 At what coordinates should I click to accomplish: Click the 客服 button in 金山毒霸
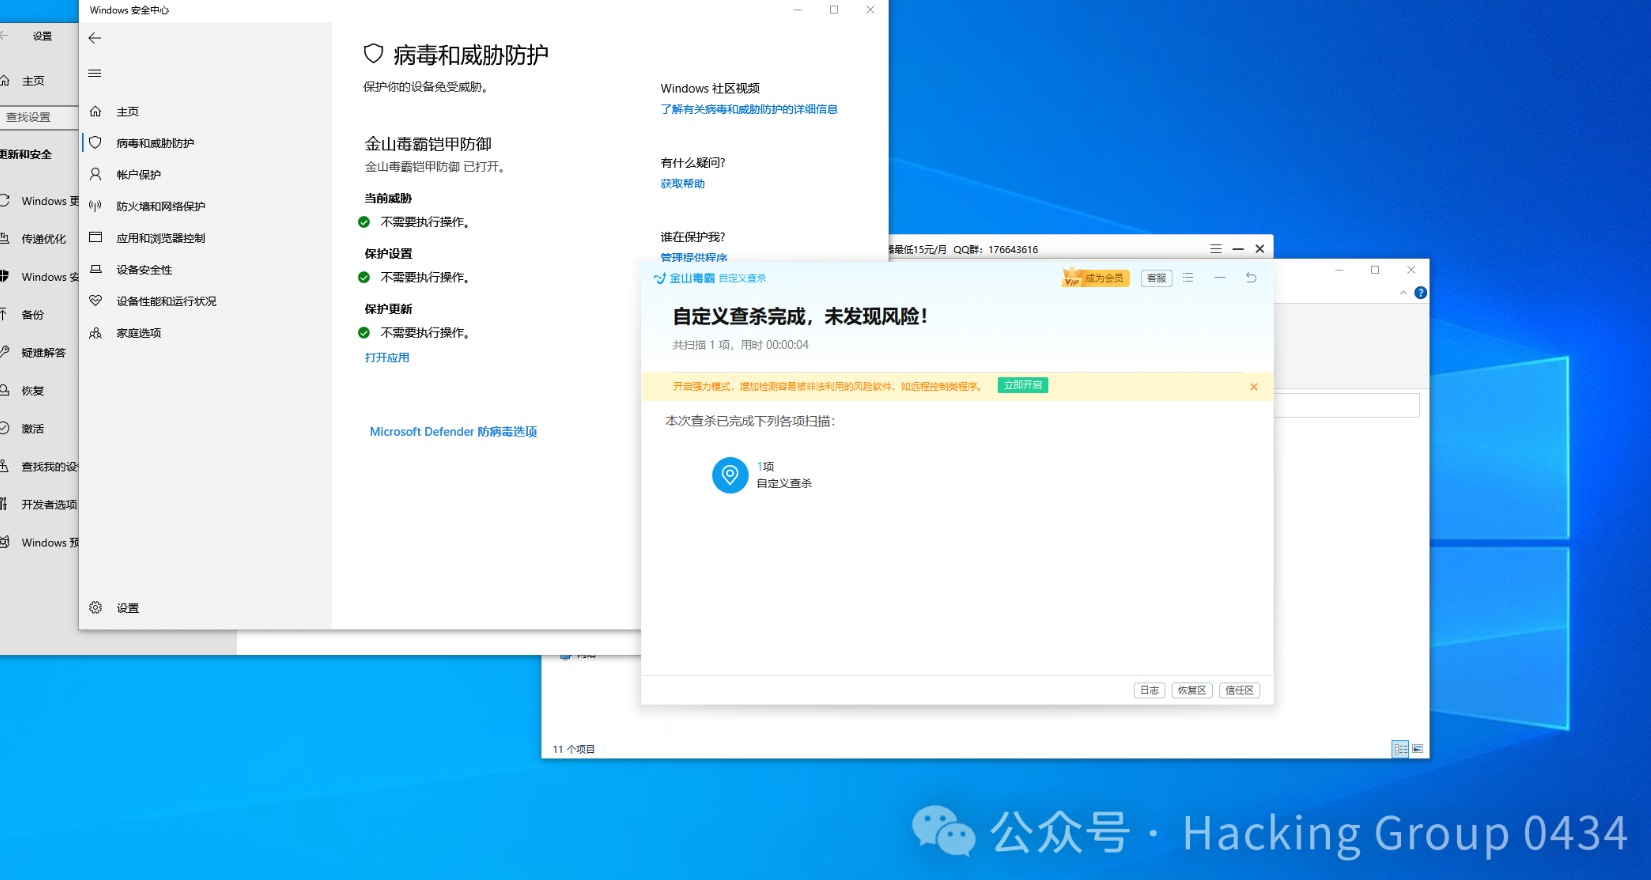(1156, 278)
